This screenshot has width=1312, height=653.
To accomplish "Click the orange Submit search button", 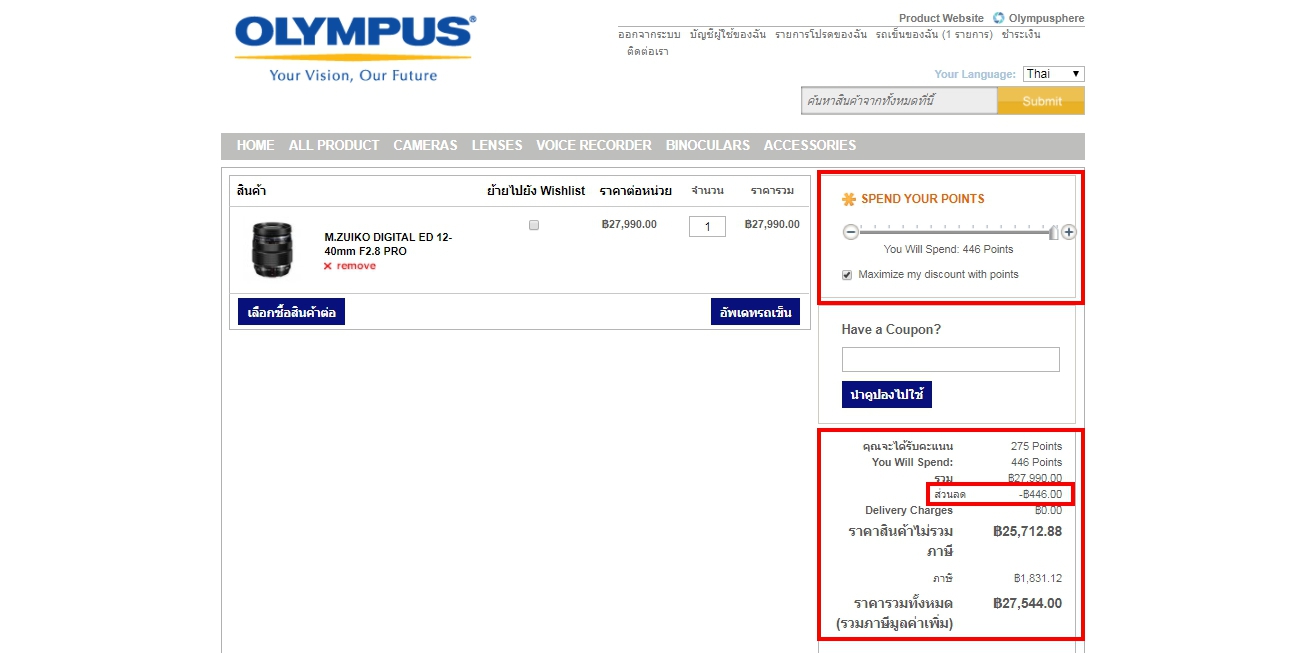I will [1041, 101].
